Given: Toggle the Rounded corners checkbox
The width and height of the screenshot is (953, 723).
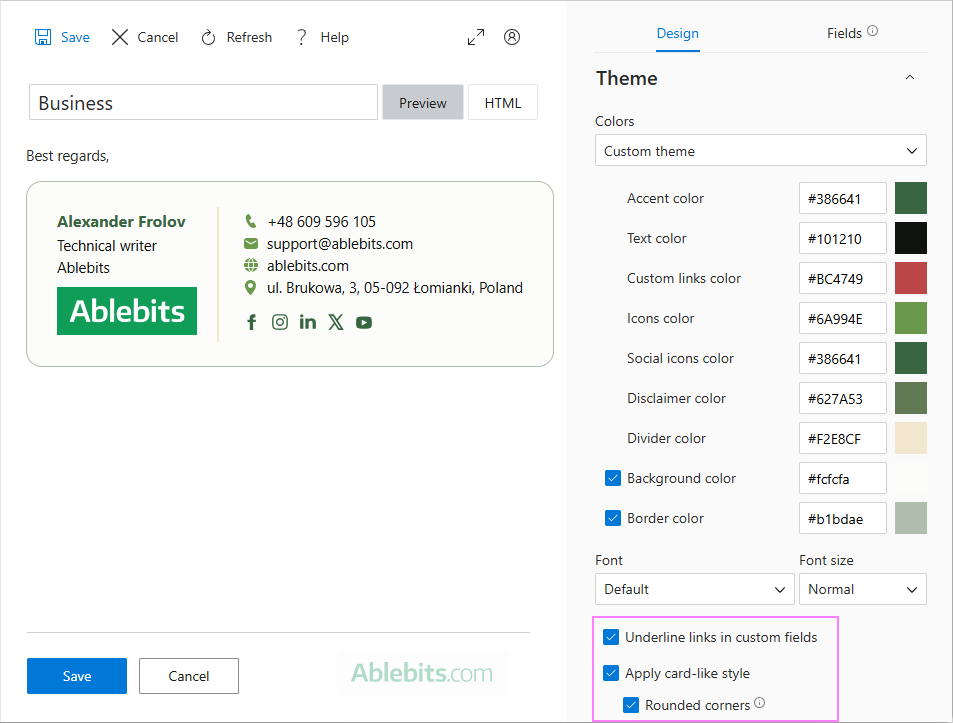Looking at the screenshot, I should coord(630,704).
